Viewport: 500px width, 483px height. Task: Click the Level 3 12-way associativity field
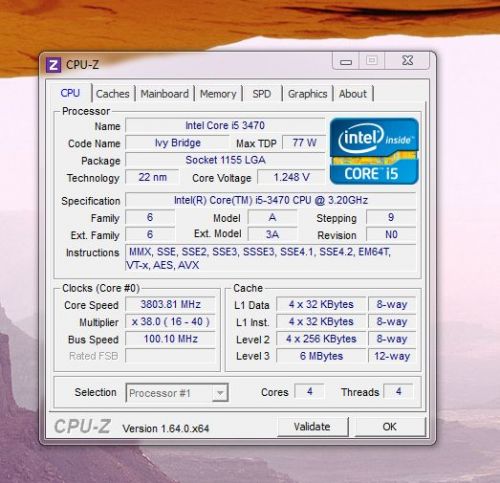coord(392,356)
